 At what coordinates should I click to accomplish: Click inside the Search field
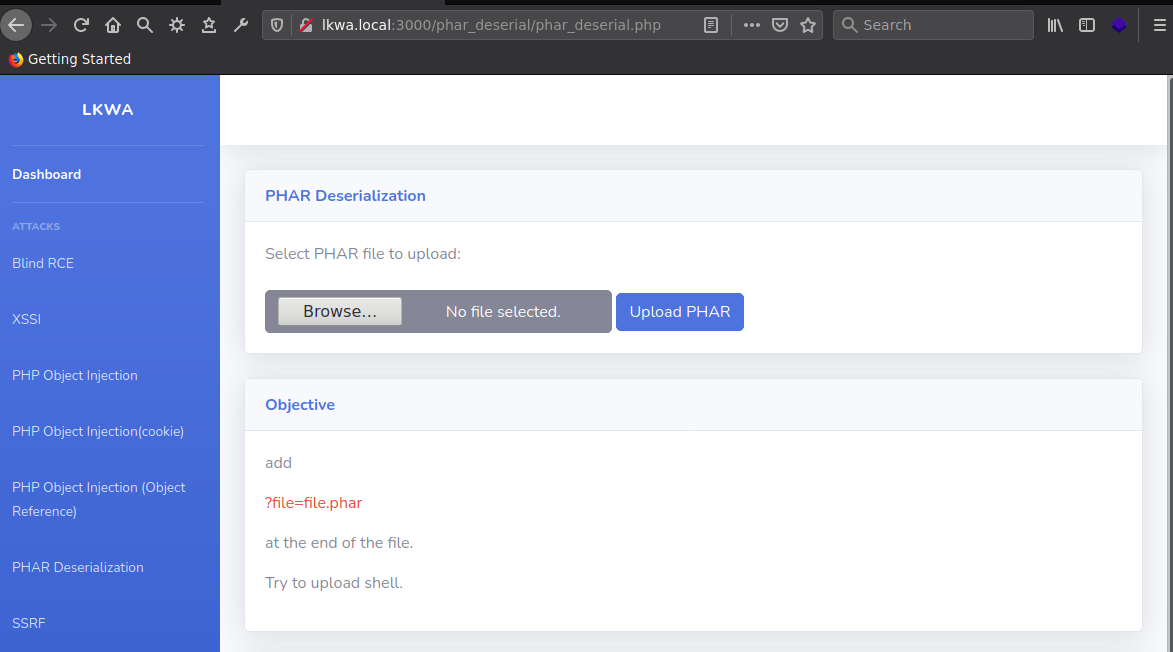point(932,24)
